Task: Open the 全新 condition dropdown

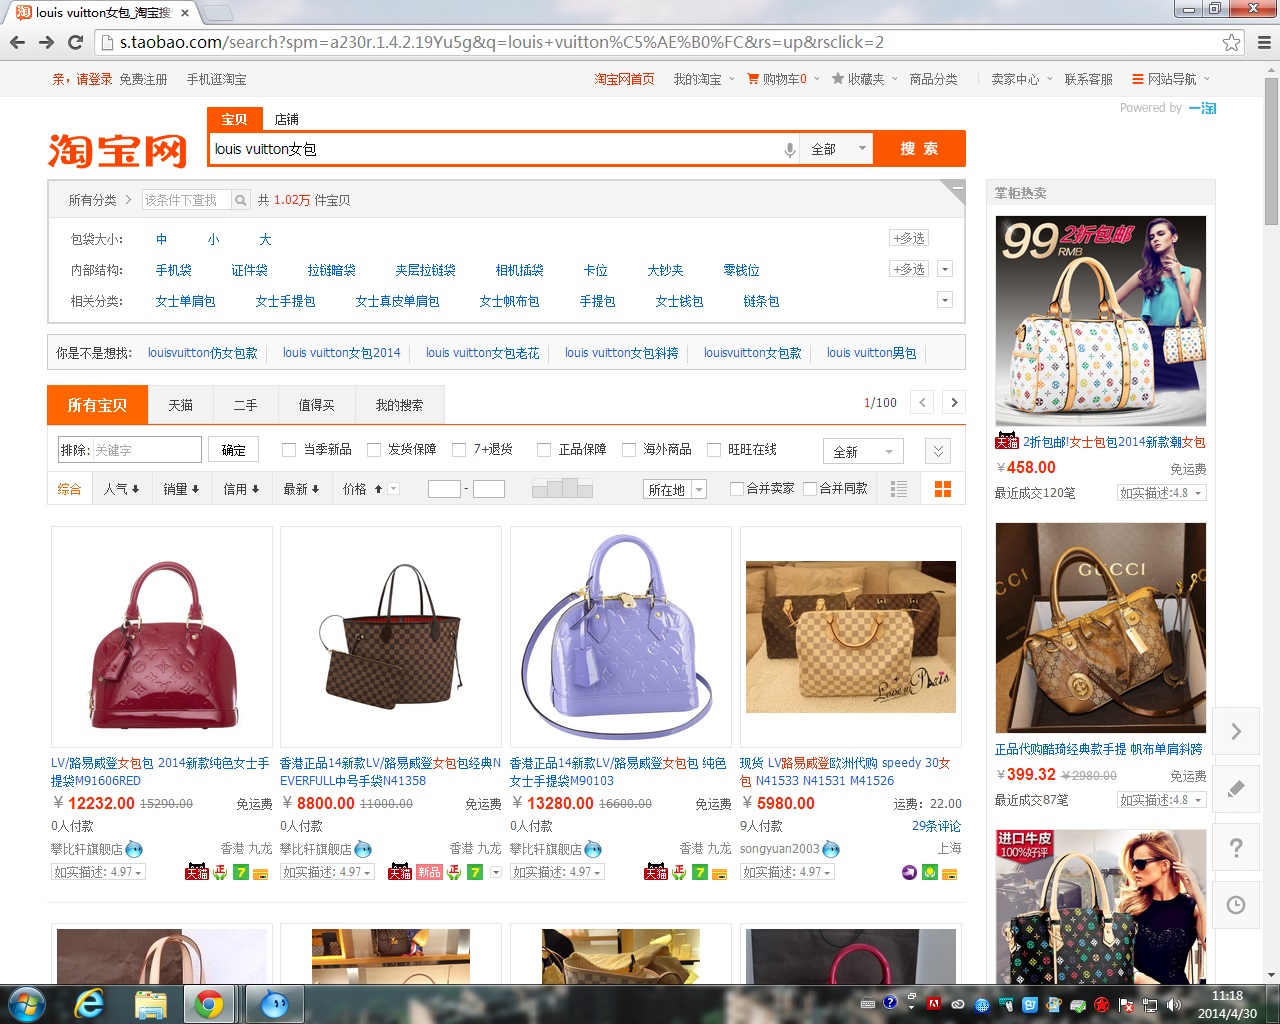Action: (x=862, y=452)
